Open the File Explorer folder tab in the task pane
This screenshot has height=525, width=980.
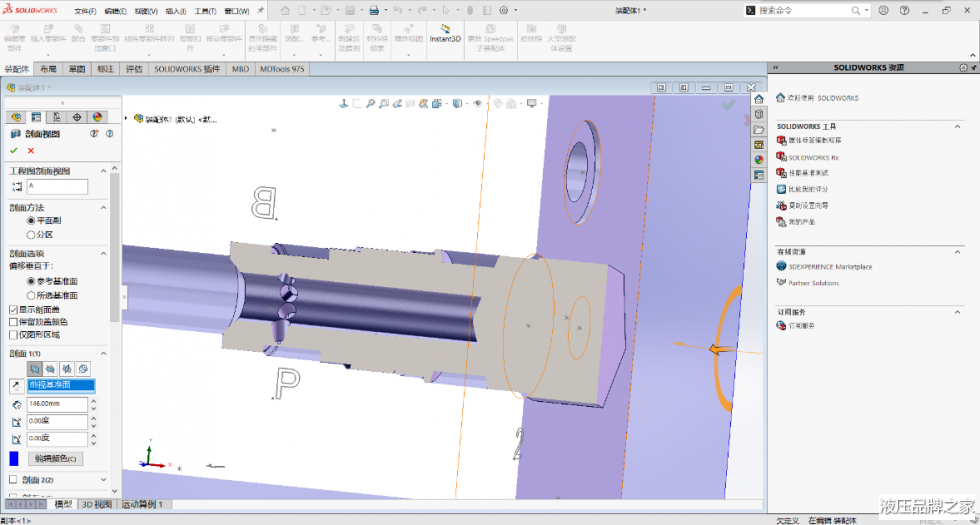tap(758, 129)
